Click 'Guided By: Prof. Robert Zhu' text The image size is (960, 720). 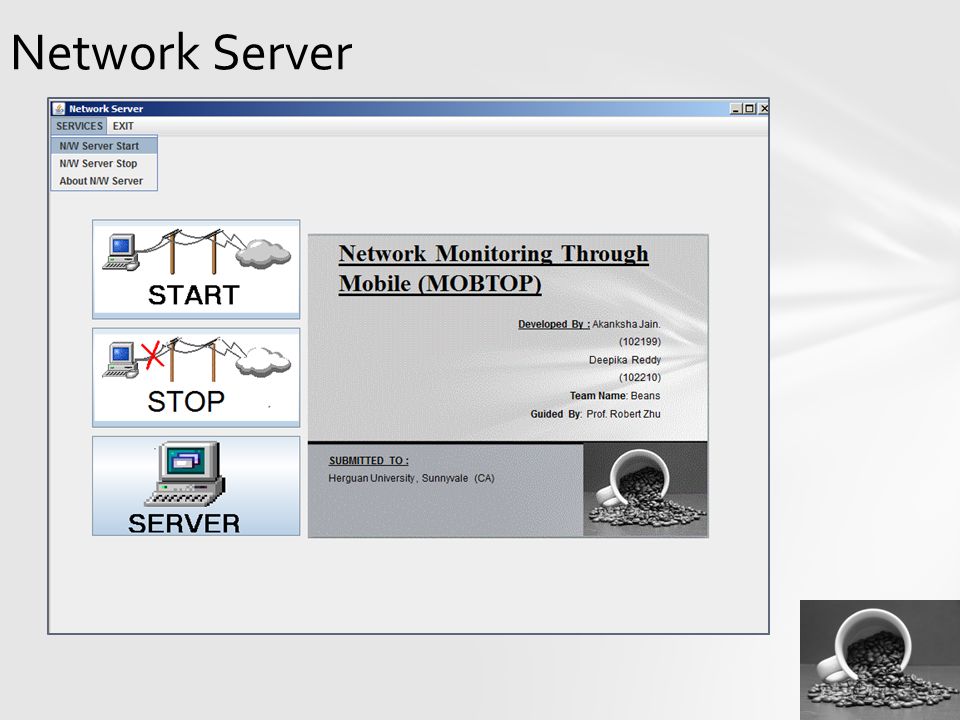pos(595,414)
